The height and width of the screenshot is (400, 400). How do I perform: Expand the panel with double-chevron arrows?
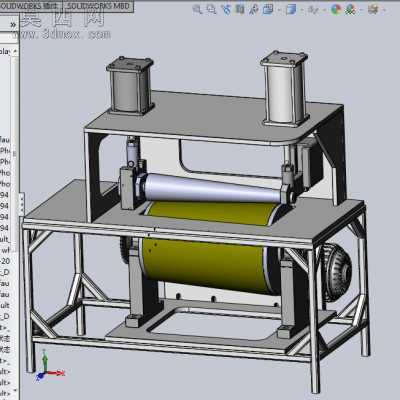[13, 25]
